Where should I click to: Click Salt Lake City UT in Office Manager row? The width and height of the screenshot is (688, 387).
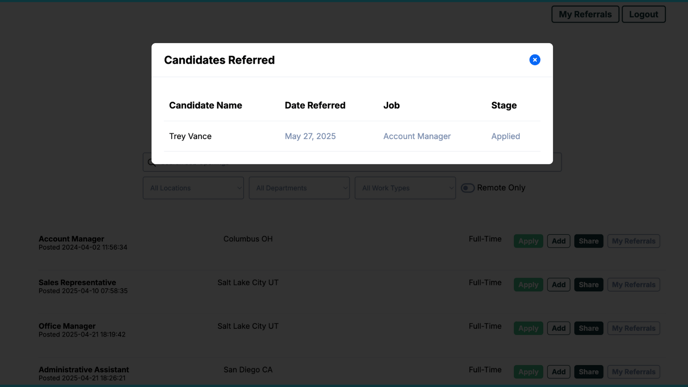248,326
